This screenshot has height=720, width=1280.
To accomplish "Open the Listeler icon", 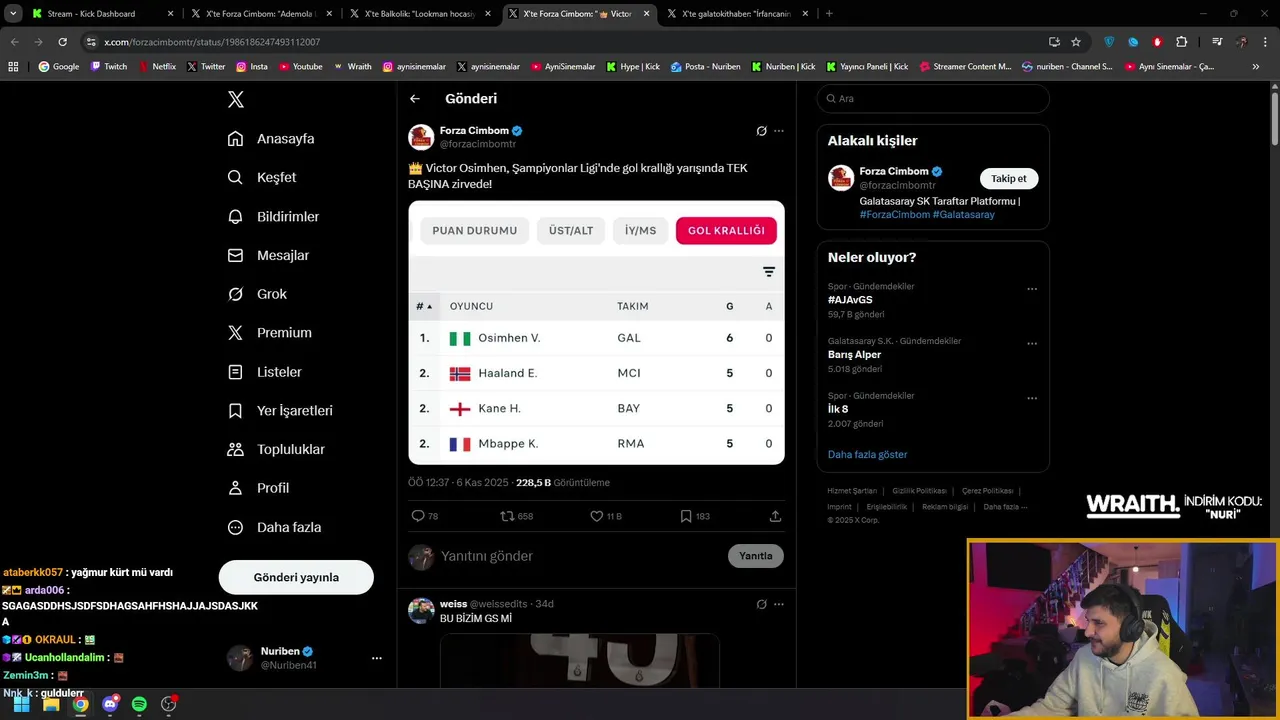I will tap(235, 372).
